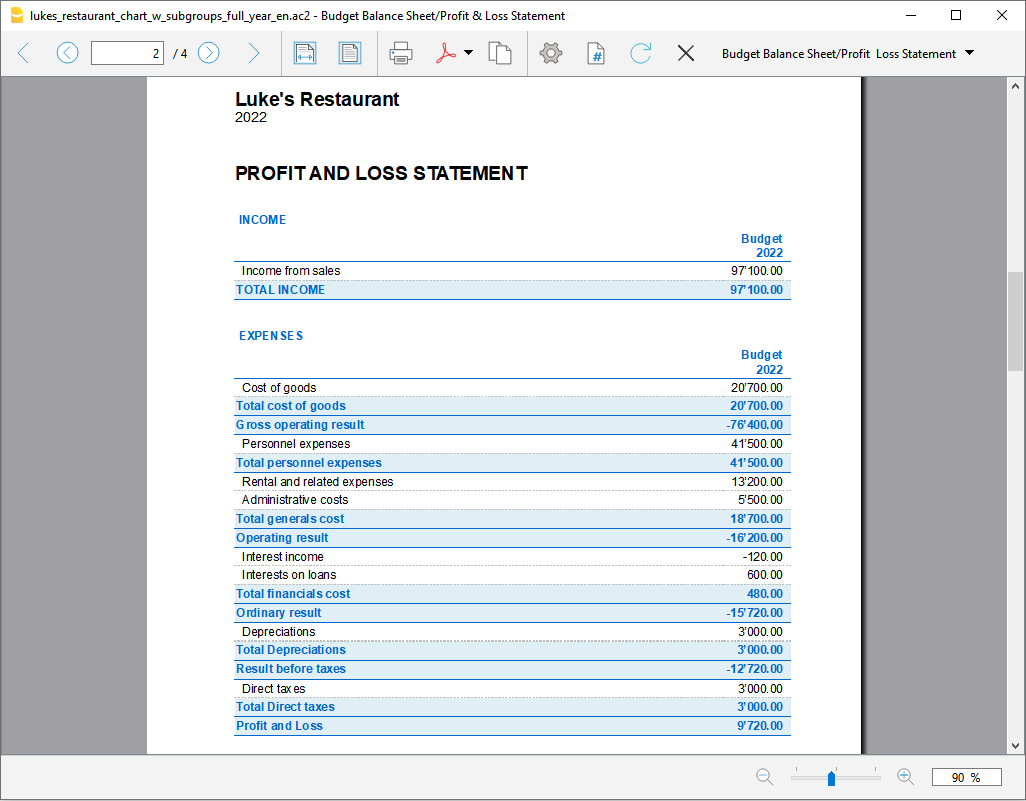Toggle fit page width view
Viewport: 1026px width, 801px height.
(x=305, y=53)
